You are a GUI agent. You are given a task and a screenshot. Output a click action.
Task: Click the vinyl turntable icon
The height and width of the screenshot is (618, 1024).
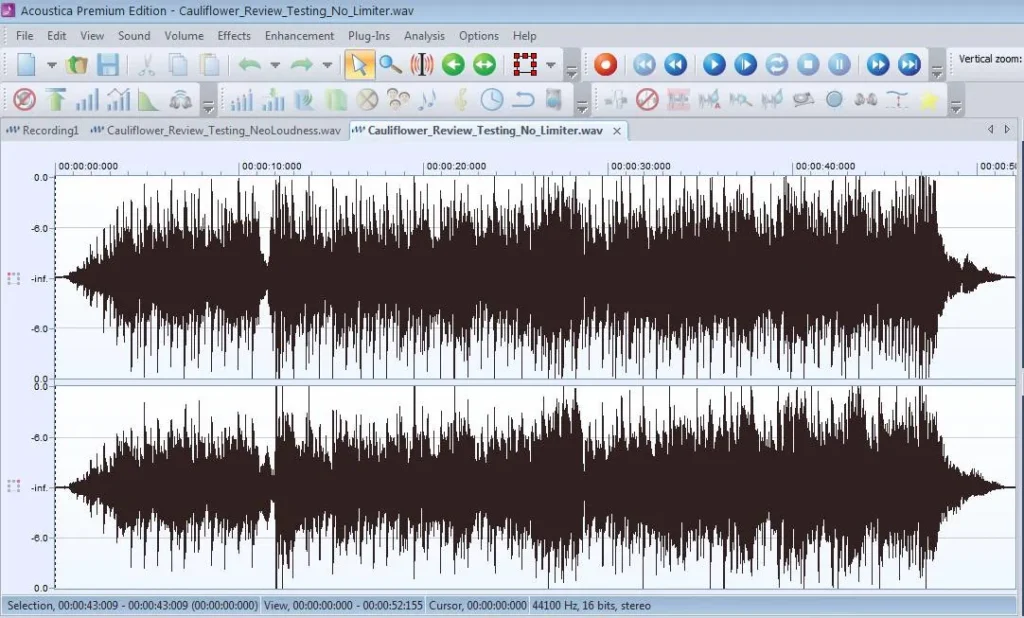coord(803,99)
